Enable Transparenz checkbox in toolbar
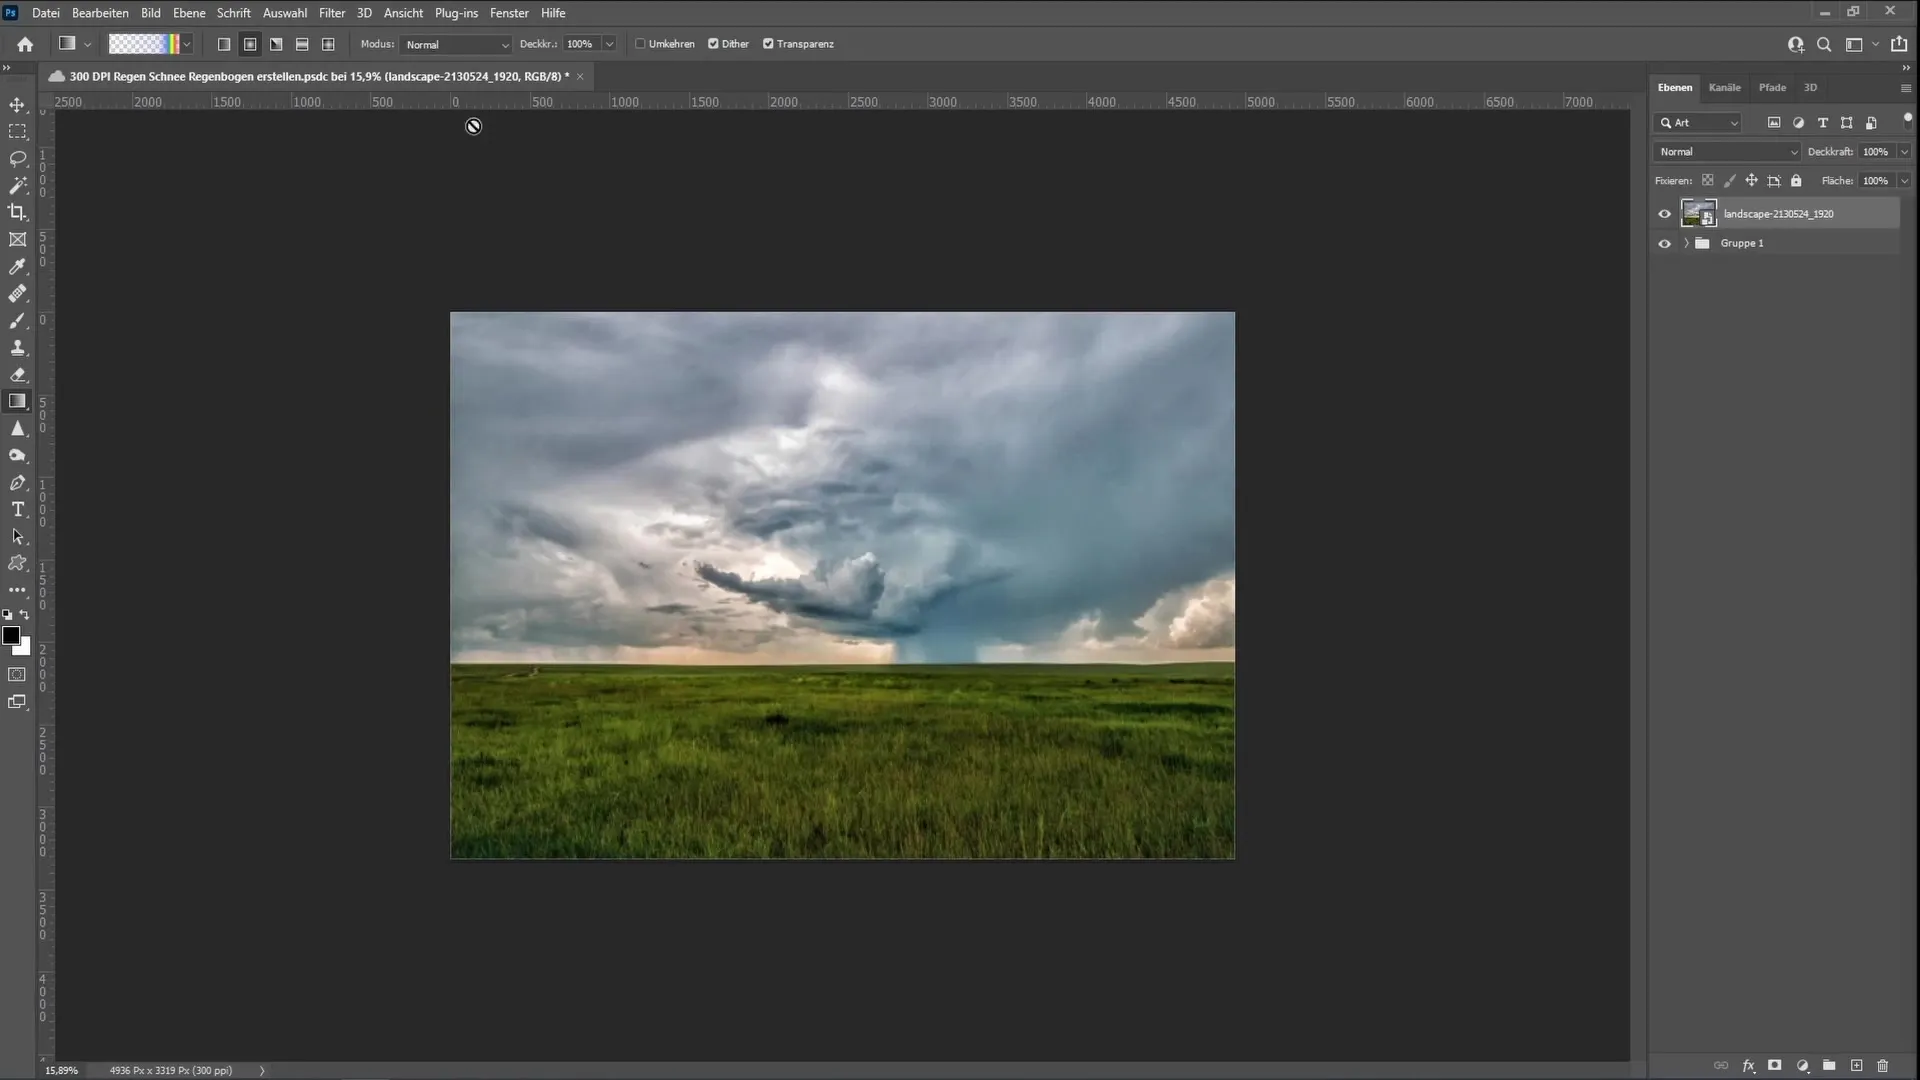 [x=767, y=44]
